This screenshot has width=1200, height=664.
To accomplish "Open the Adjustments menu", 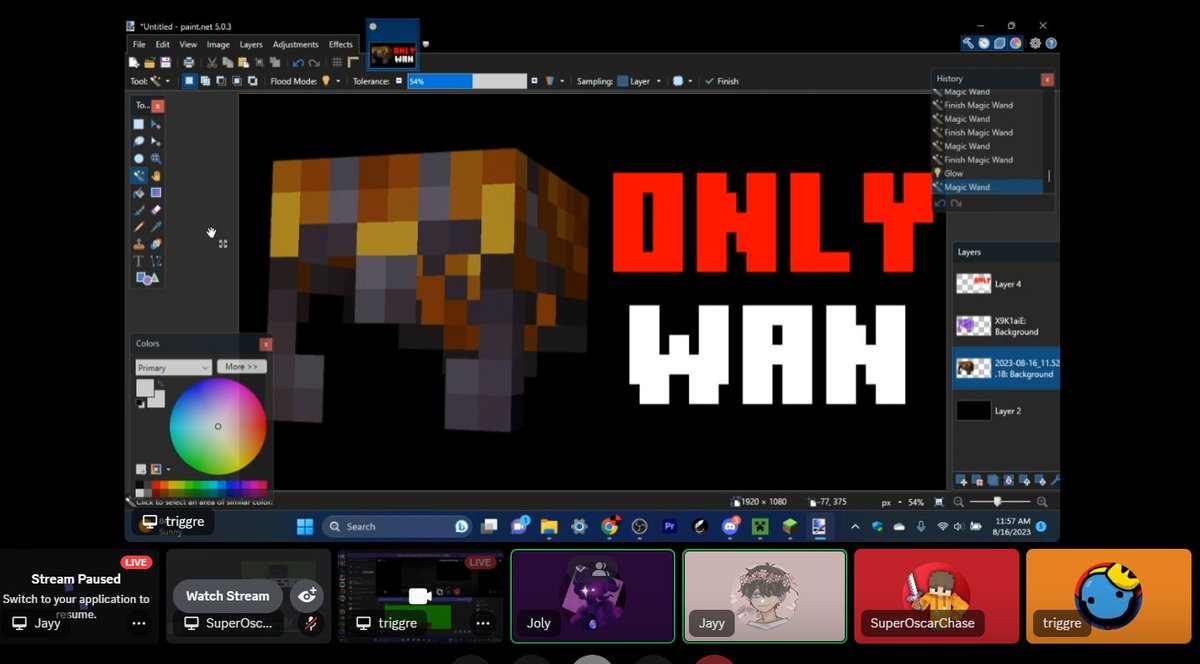I will (x=296, y=44).
